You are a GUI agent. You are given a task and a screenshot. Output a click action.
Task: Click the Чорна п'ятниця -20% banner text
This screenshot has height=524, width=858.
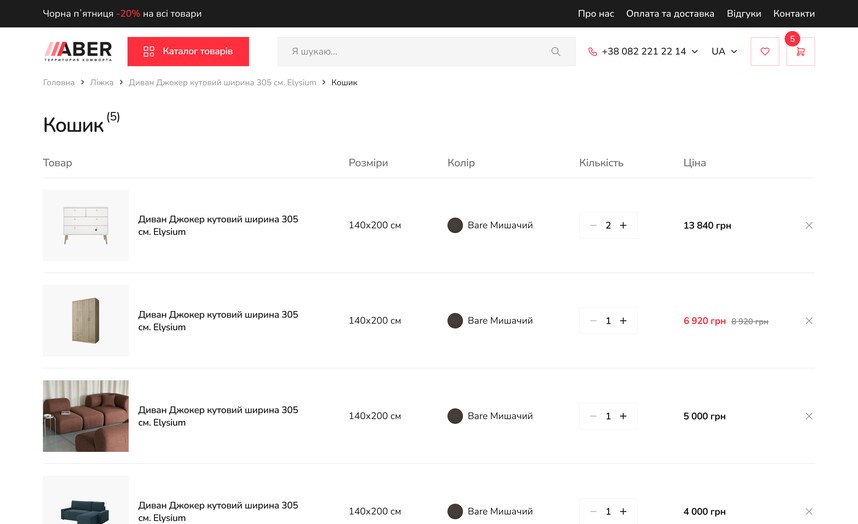tap(122, 14)
